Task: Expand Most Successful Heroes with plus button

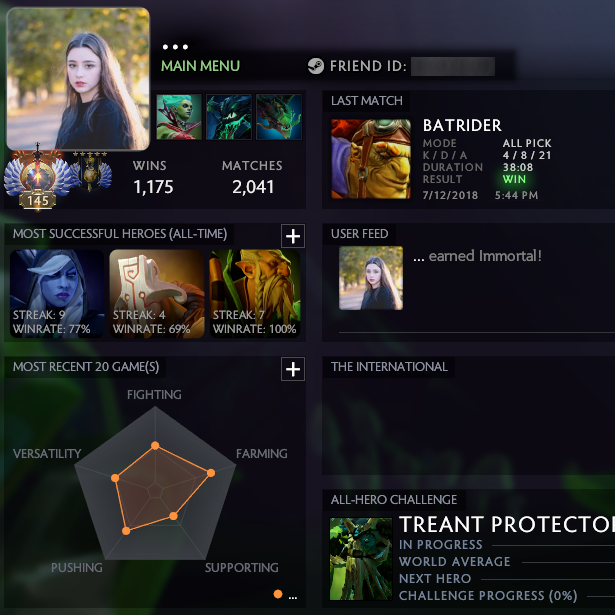Action: 293,236
